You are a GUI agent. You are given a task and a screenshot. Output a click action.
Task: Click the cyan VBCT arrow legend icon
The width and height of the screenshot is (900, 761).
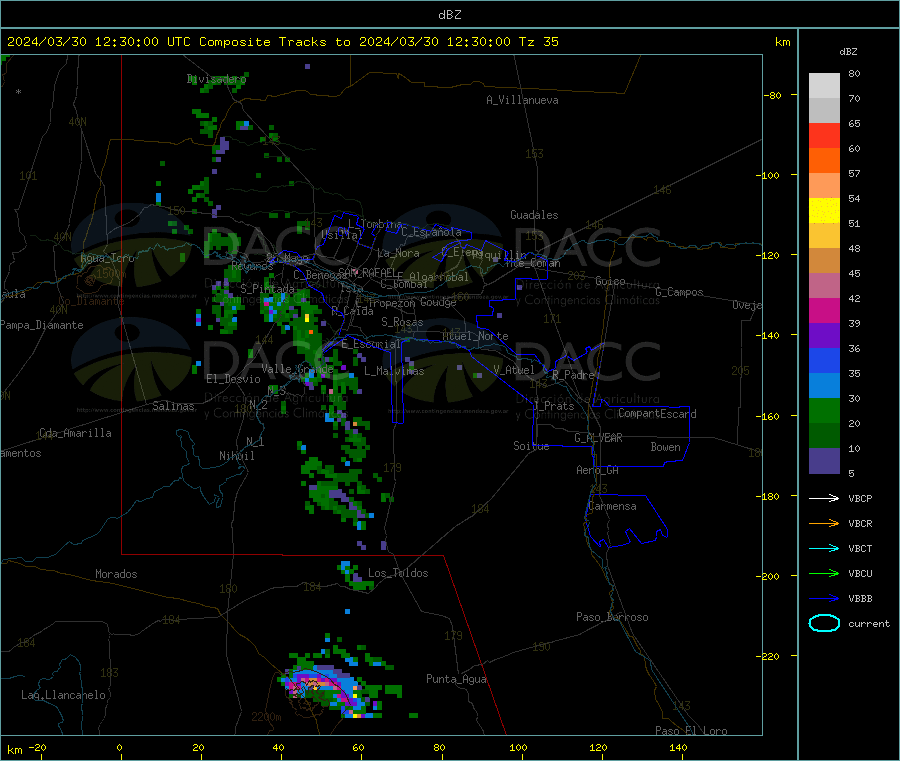click(x=824, y=549)
